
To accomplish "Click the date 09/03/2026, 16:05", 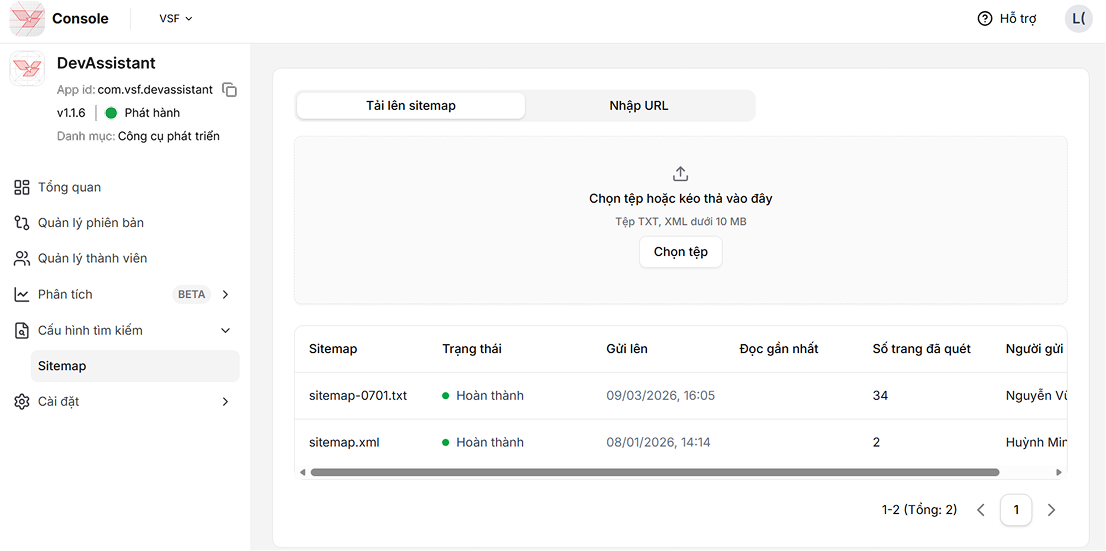I will [661, 396].
